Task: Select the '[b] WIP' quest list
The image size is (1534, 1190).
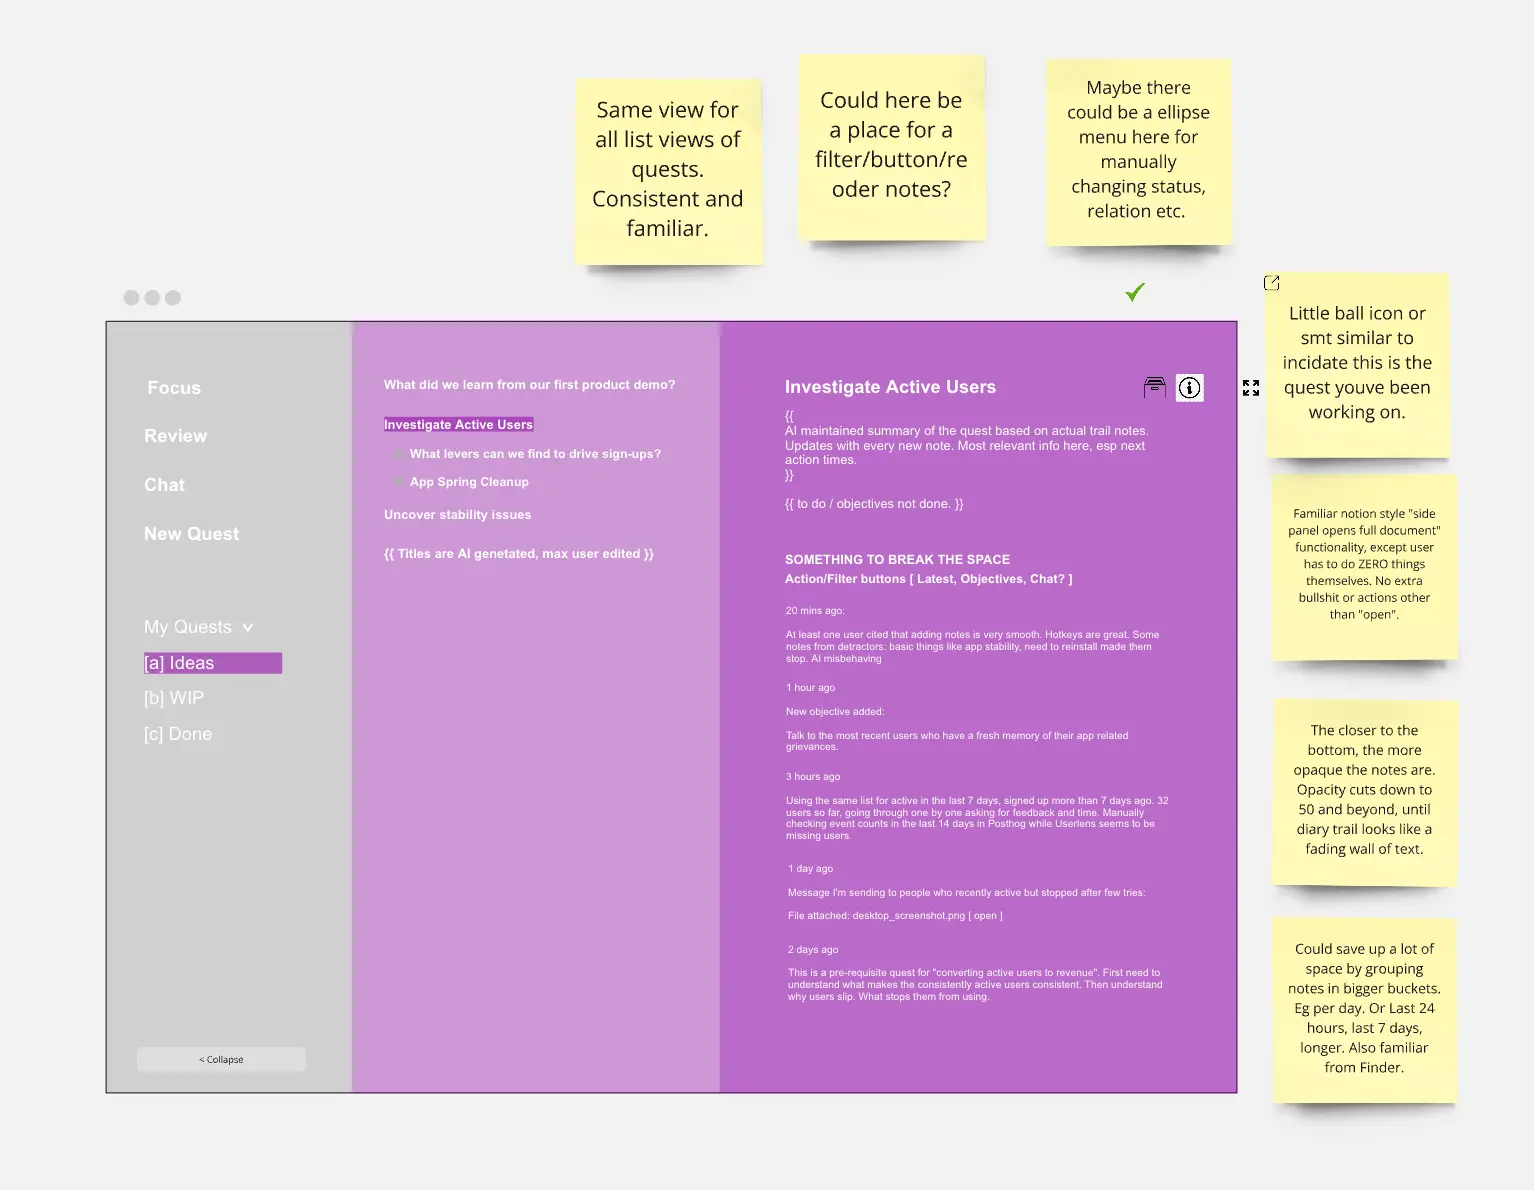Action: [174, 698]
